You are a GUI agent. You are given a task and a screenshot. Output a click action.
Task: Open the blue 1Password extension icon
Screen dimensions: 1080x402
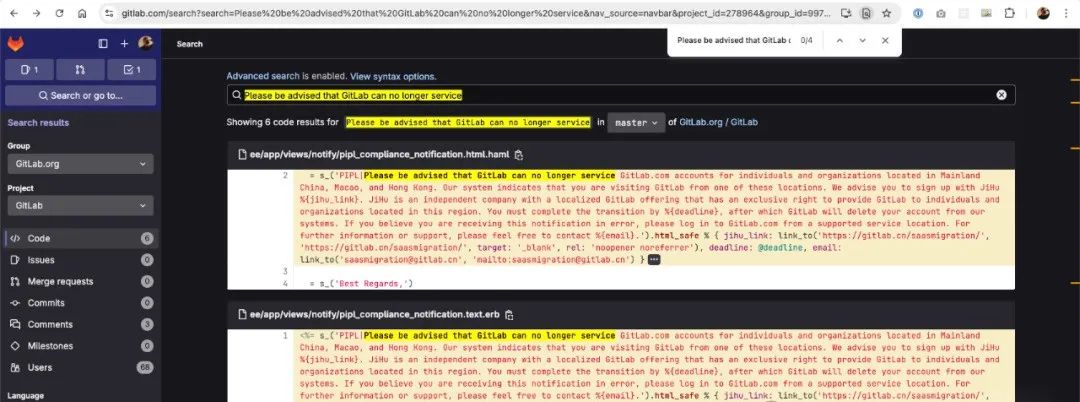point(918,13)
